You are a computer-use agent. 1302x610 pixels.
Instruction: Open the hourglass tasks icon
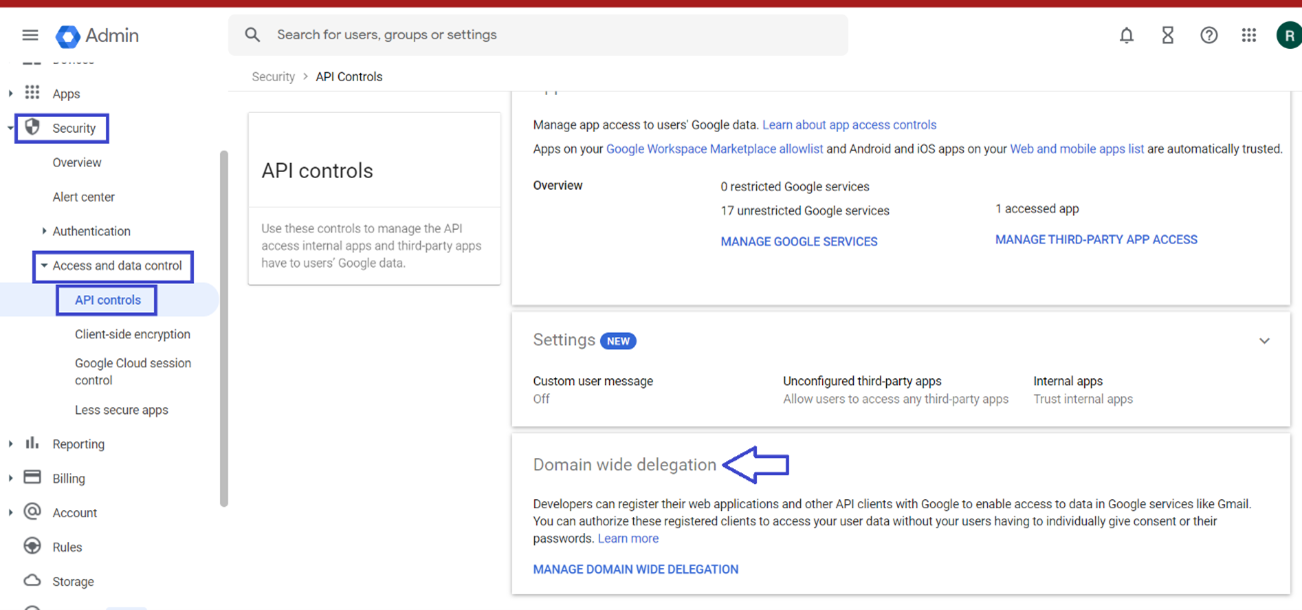tap(1168, 35)
